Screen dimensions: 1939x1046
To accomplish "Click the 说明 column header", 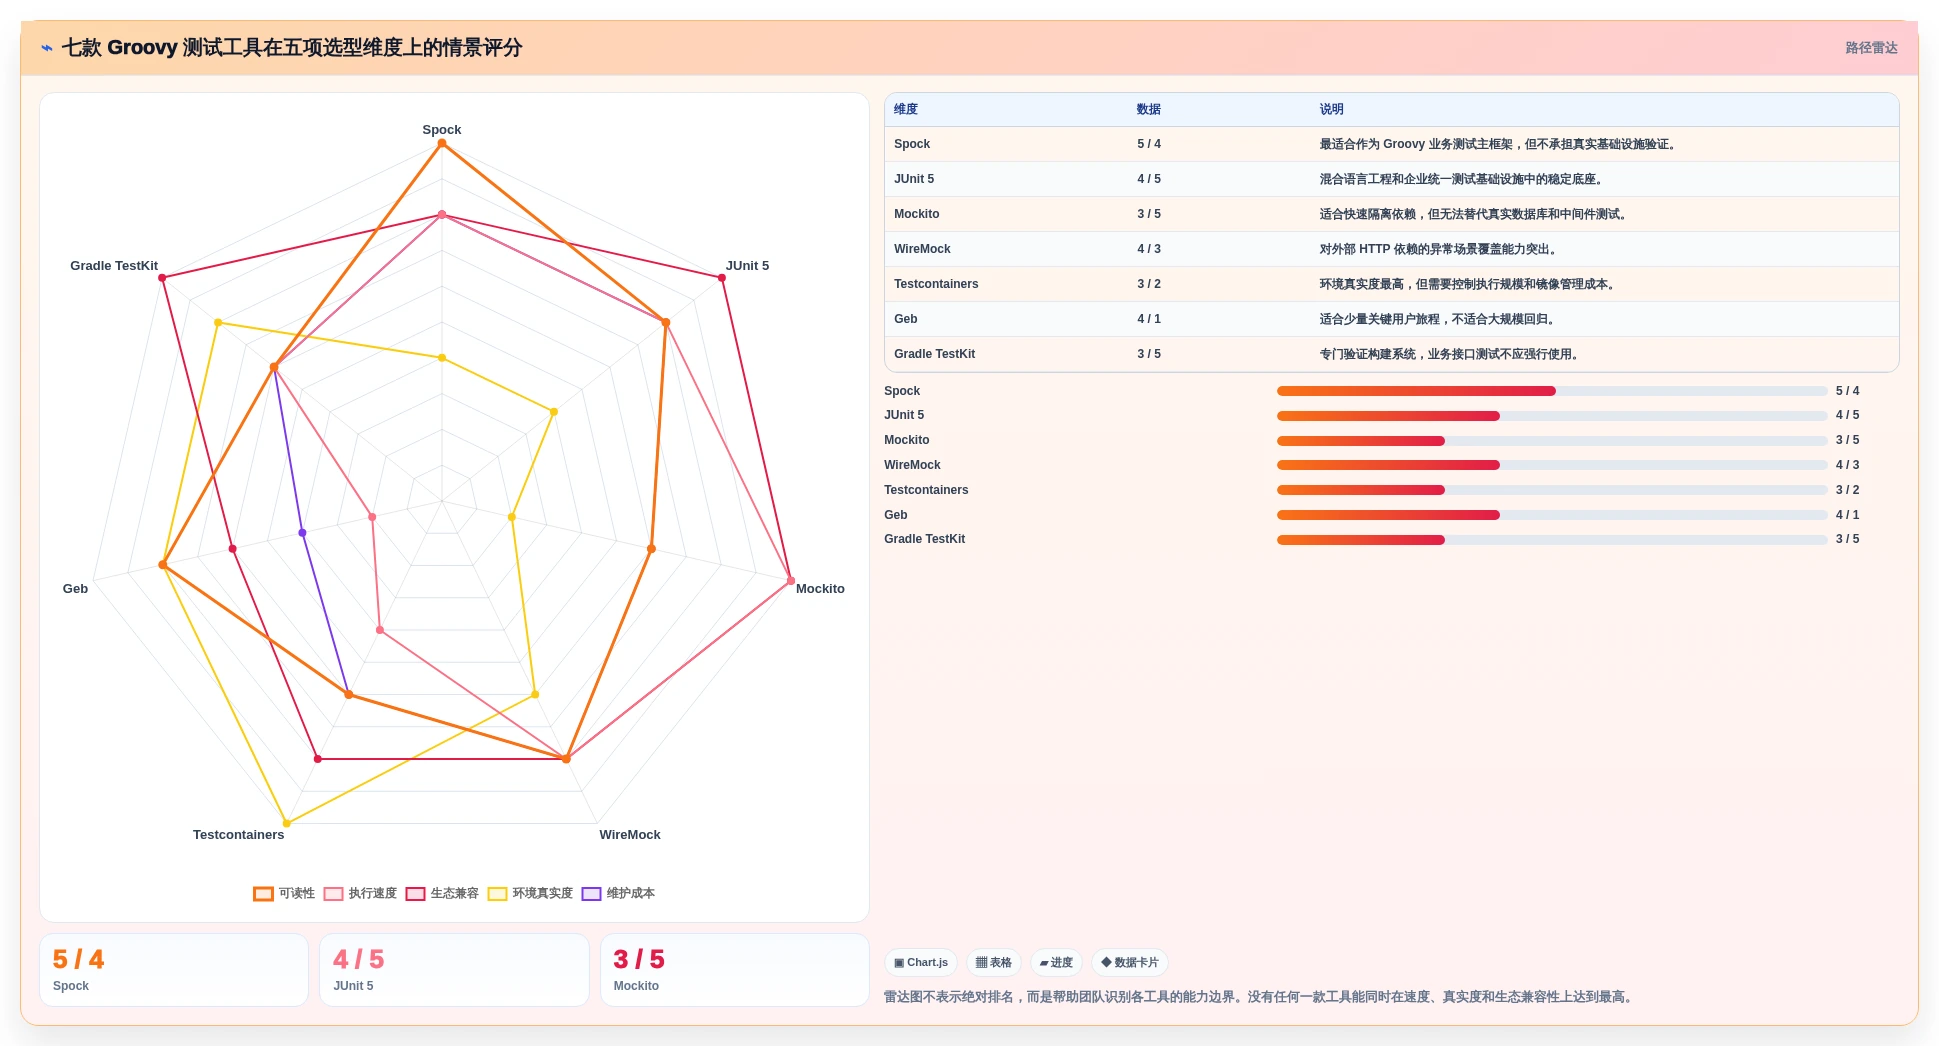I will click(x=1331, y=110).
